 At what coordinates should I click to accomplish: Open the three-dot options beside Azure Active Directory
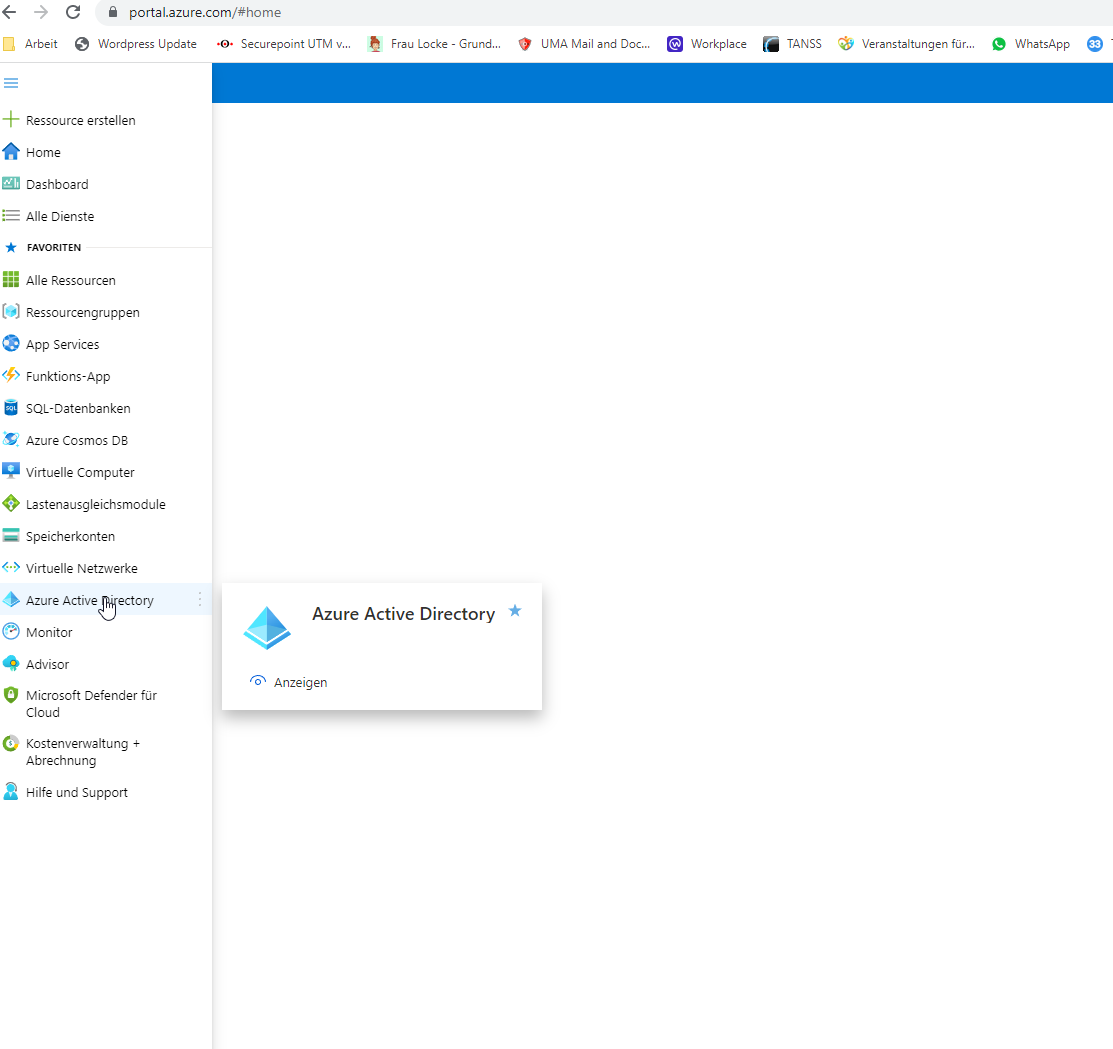(200, 600)
